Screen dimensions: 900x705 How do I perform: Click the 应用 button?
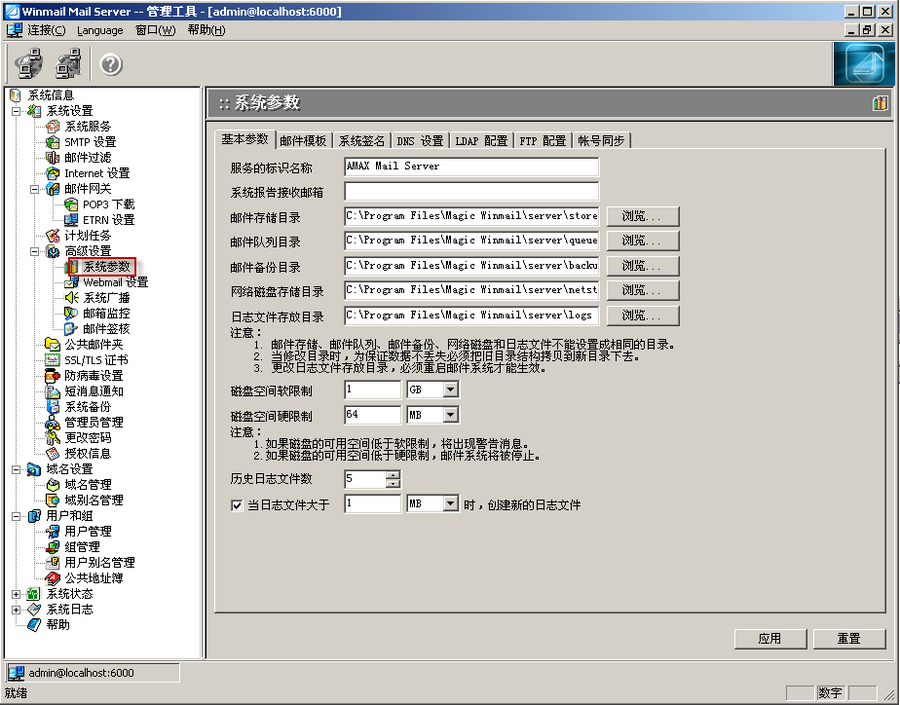[x=769, y=638]
